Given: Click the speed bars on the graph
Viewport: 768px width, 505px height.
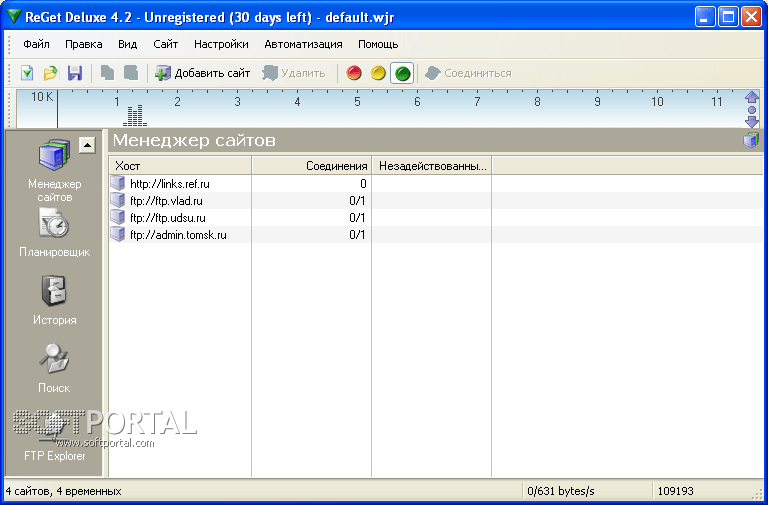Looking at the screenshot, I should 135,116.
